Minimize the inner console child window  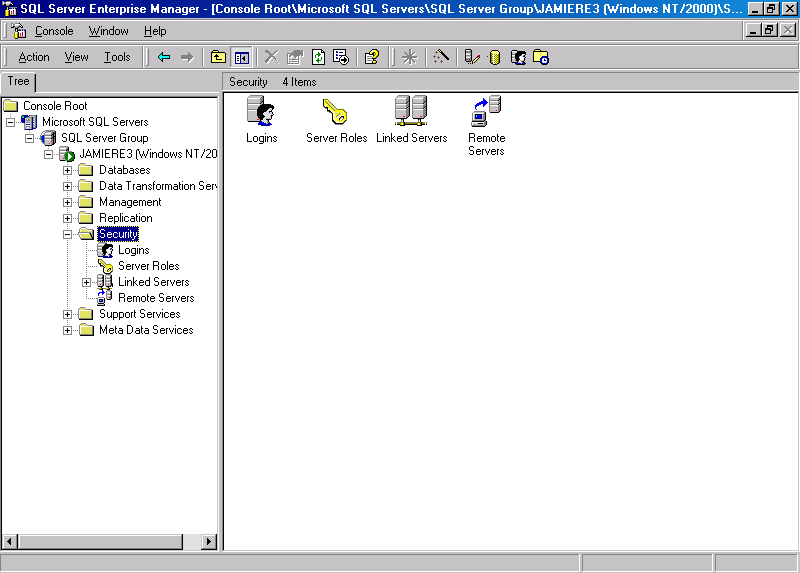(753, 31)
